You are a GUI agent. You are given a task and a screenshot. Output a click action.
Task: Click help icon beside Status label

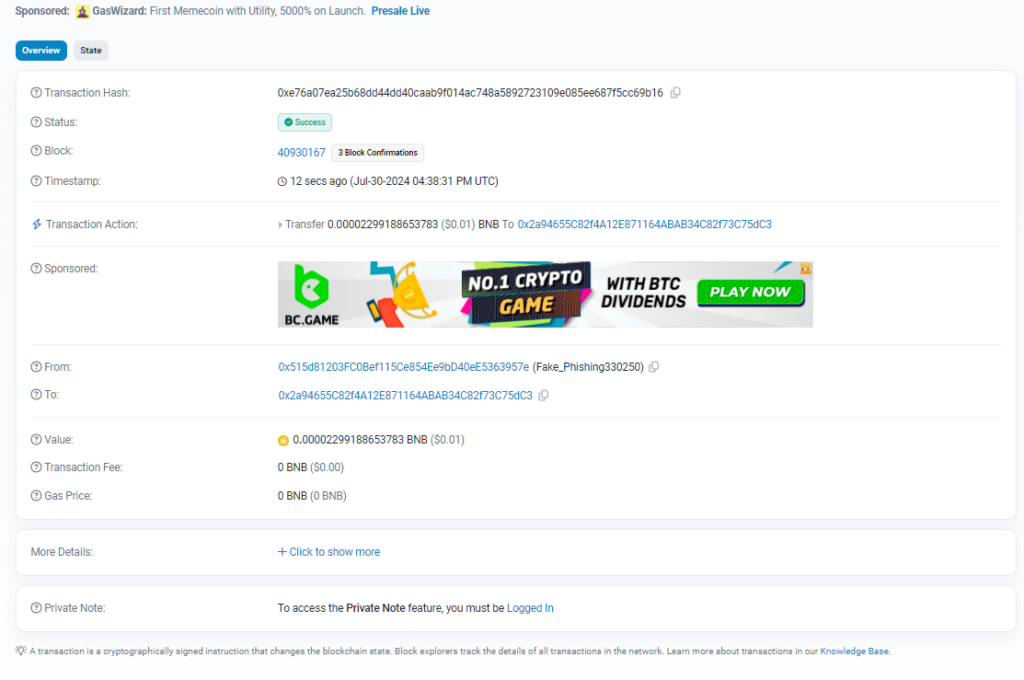(36, 122)
